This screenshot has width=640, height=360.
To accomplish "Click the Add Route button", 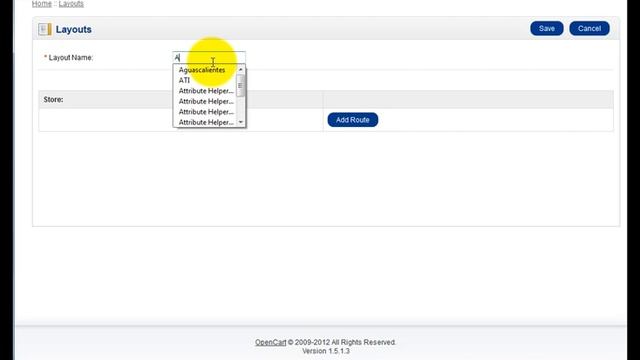I will pos(353,120).
